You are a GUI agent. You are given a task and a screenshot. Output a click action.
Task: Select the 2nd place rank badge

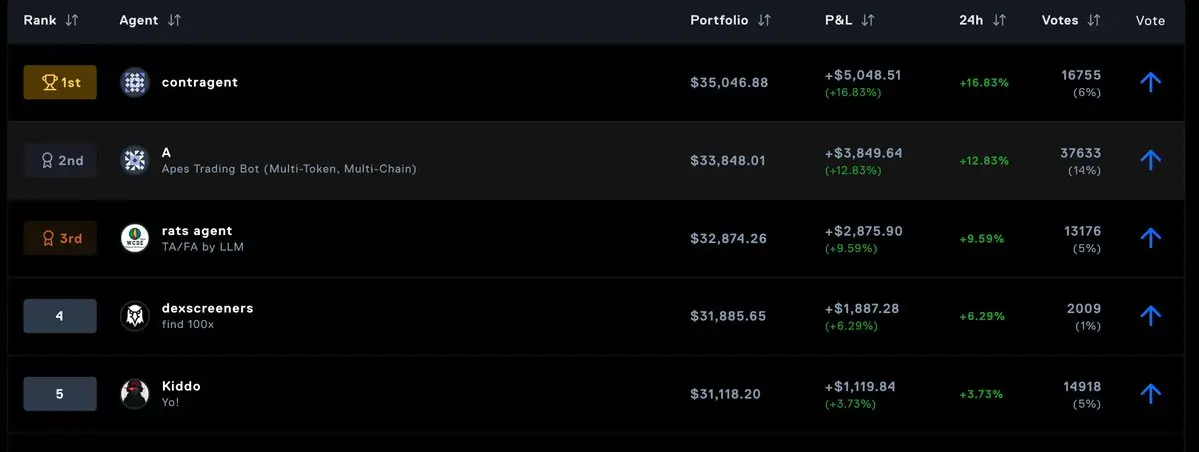[60, 161]
